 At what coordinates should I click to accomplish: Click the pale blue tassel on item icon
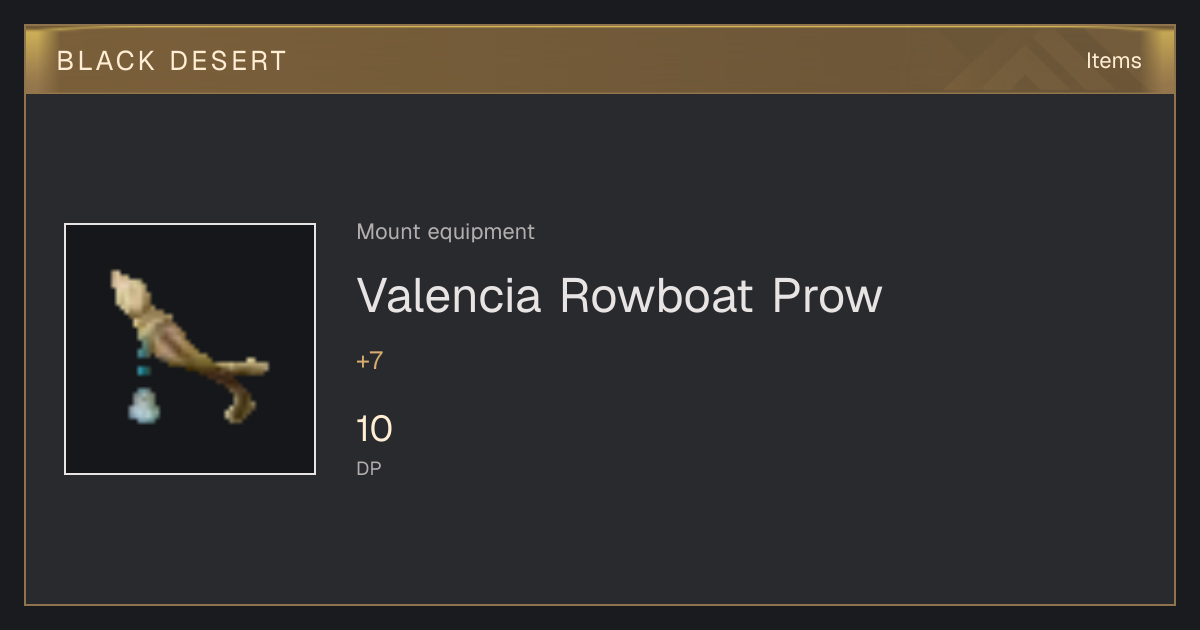click(144, 405)
